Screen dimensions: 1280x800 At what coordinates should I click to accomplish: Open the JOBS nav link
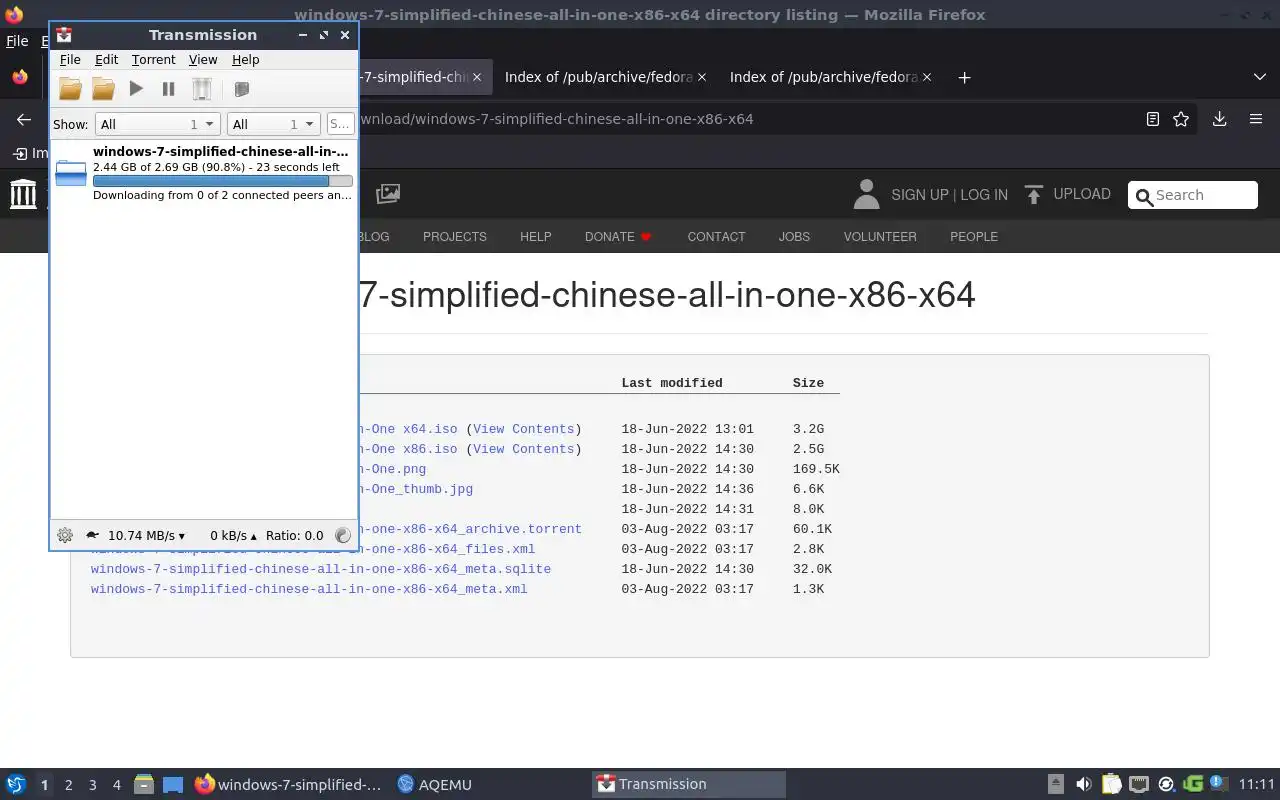[x=794, y=237]
